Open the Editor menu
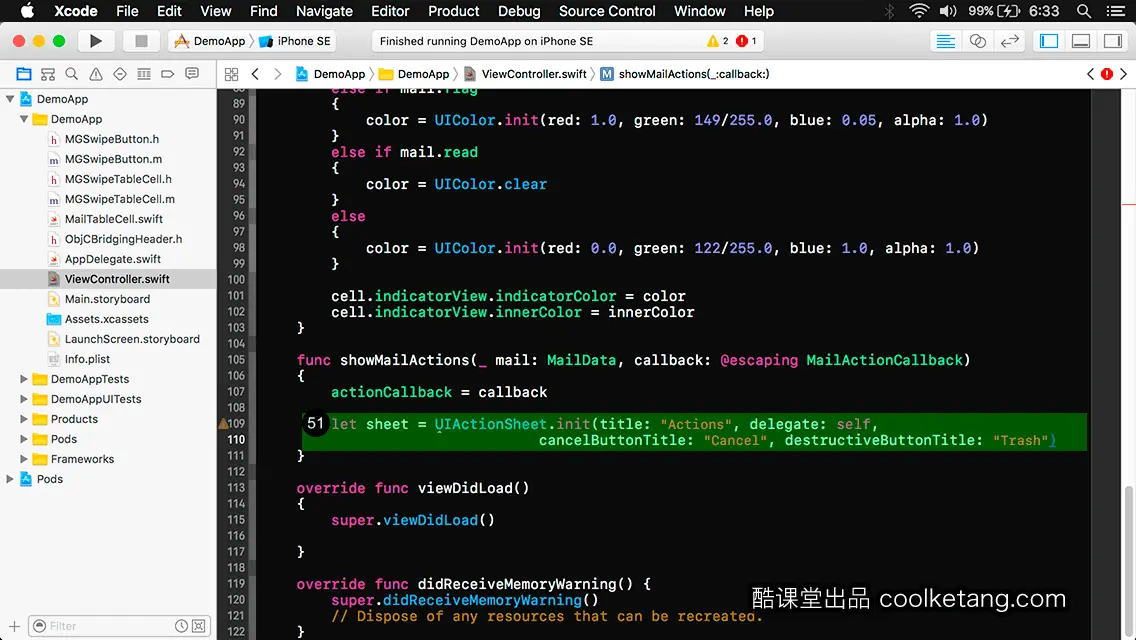The image size is (1136, 640). point(390,11)
